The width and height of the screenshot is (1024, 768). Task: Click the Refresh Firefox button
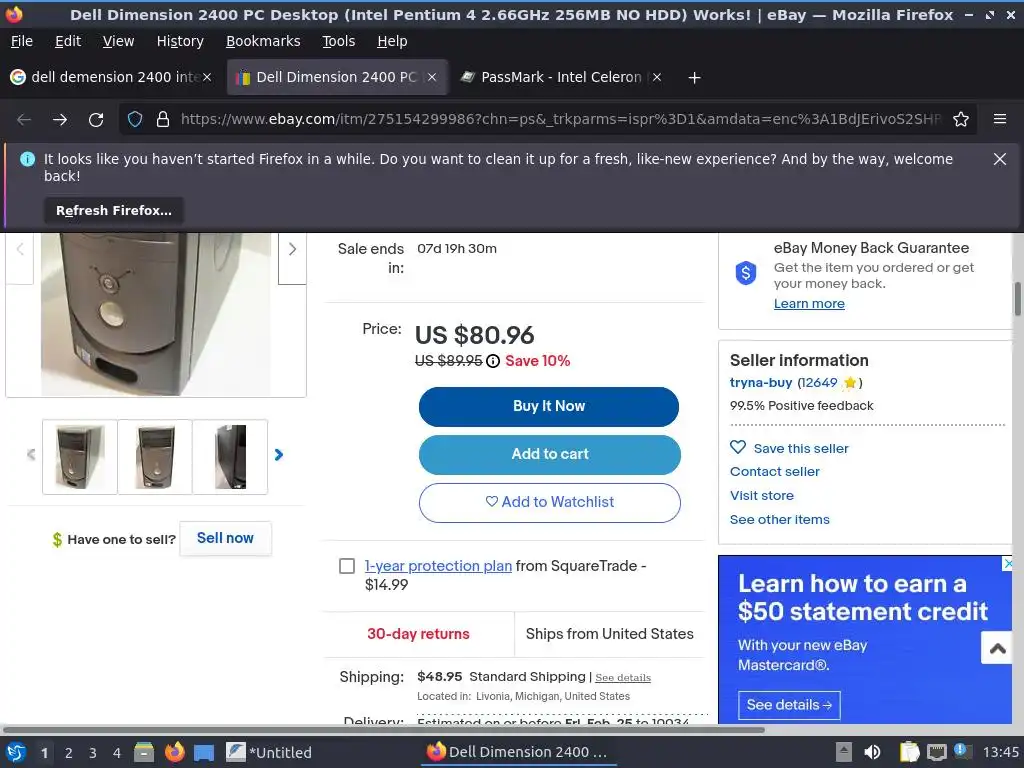click(114, 211)
